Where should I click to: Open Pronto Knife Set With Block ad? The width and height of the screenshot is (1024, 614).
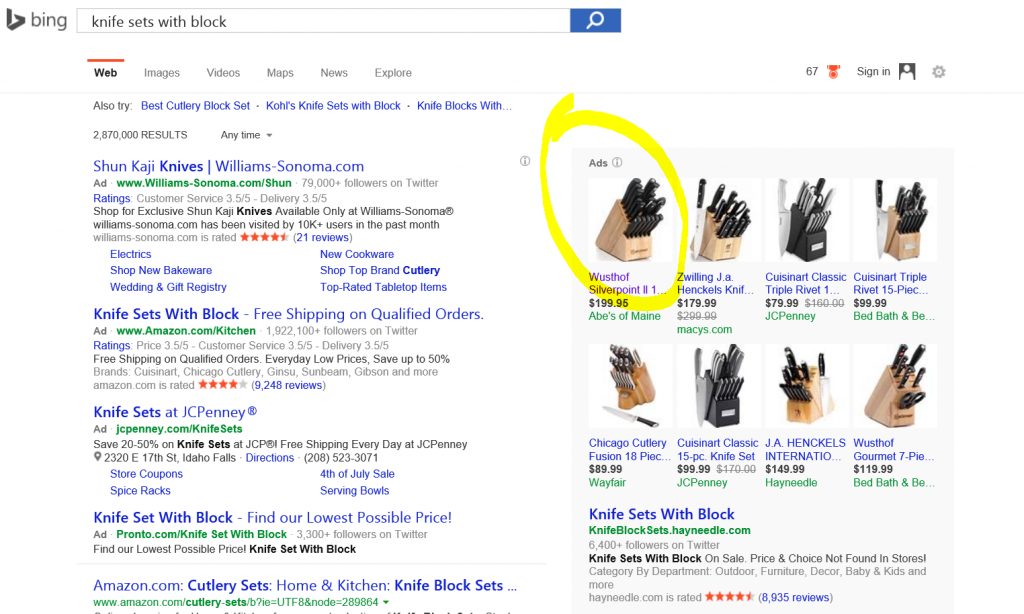coord(272,518)
